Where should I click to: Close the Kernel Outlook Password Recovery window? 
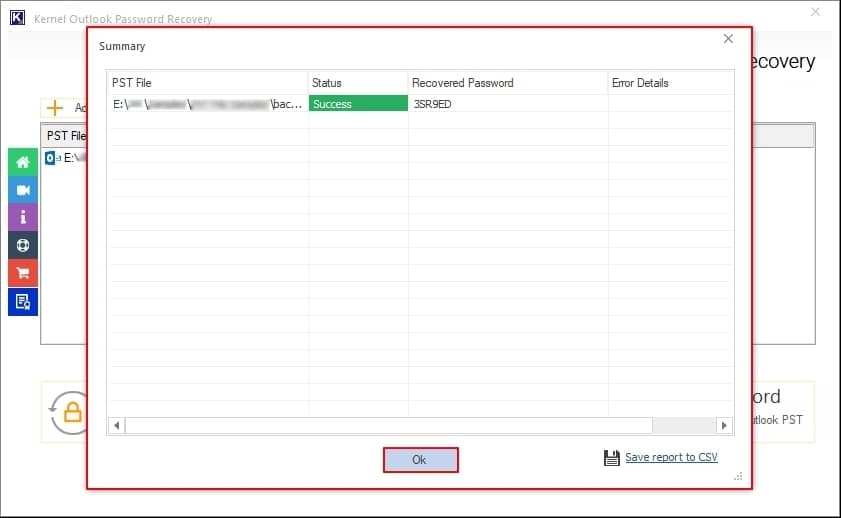[x=815, y=11]
